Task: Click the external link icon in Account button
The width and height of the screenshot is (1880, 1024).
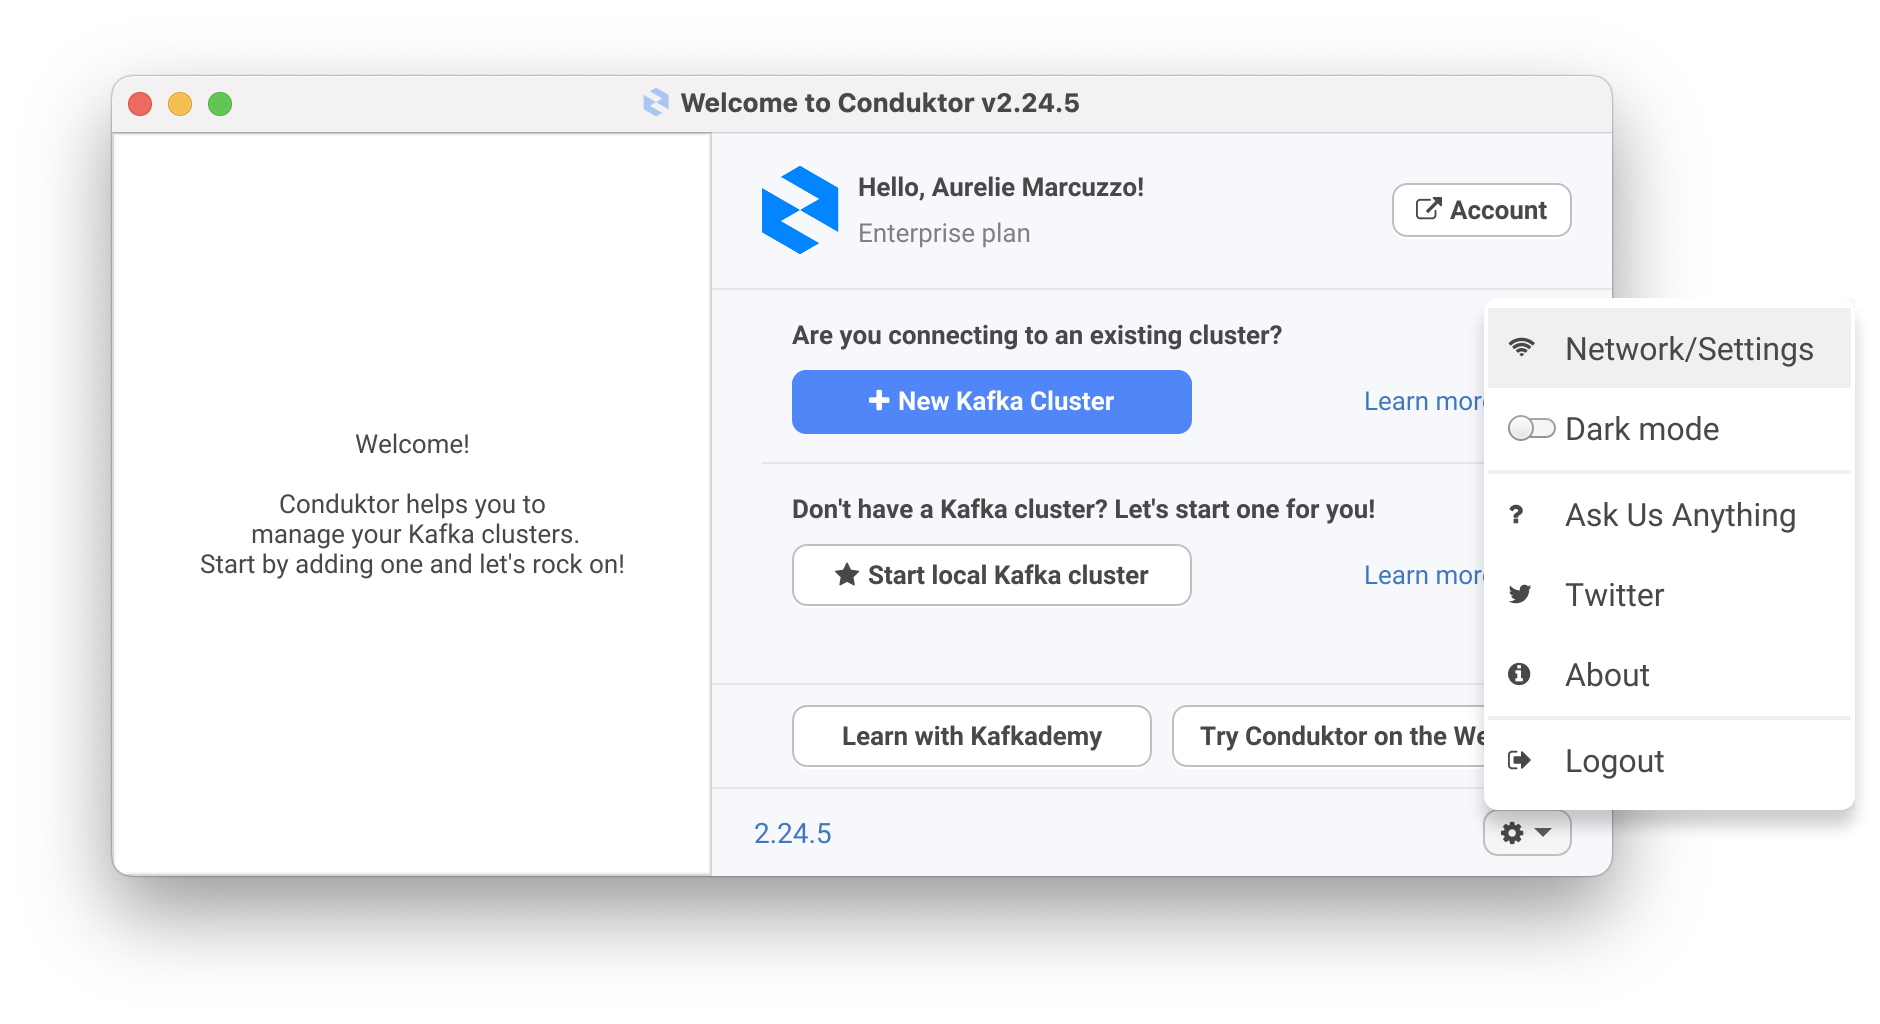Action: (1428, 209)
